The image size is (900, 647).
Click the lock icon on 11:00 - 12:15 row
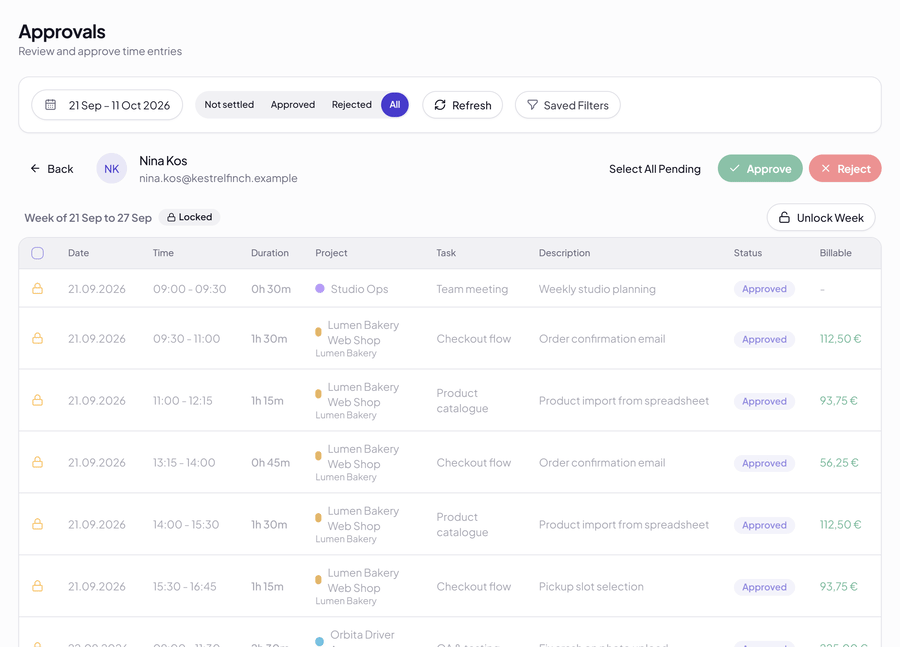[37, 400]
